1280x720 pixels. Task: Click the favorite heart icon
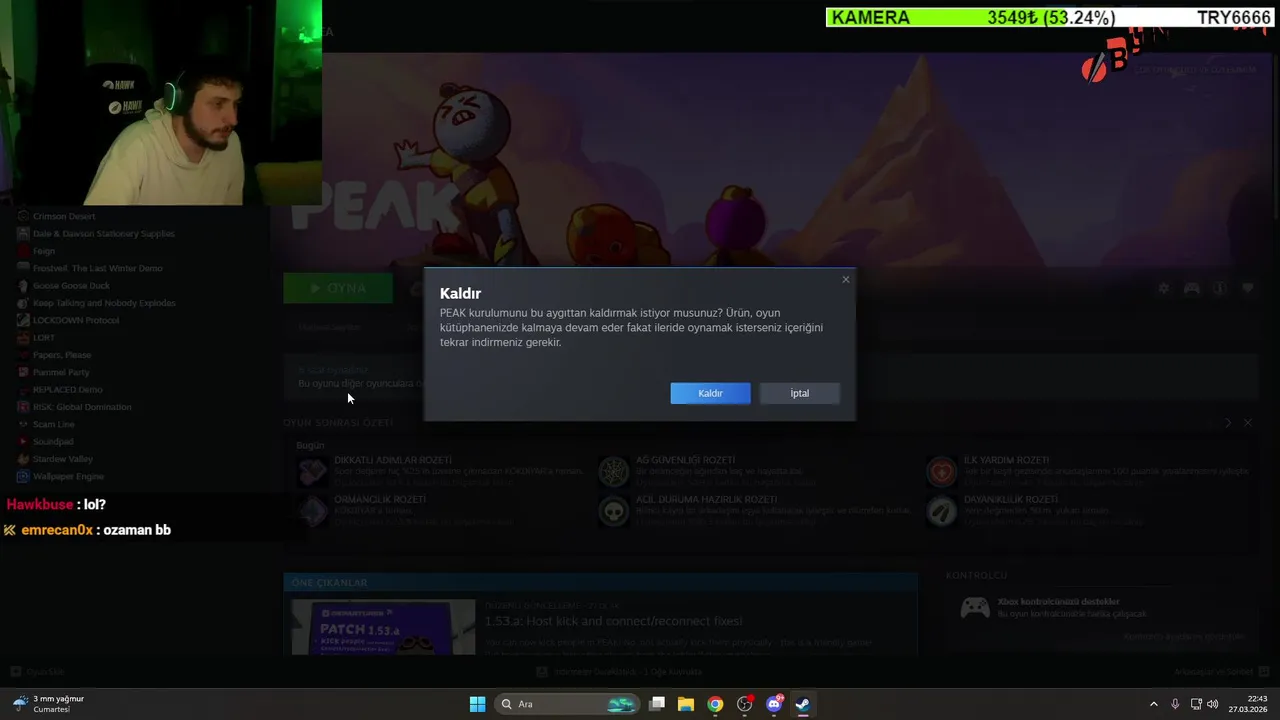pos(1248,288)
